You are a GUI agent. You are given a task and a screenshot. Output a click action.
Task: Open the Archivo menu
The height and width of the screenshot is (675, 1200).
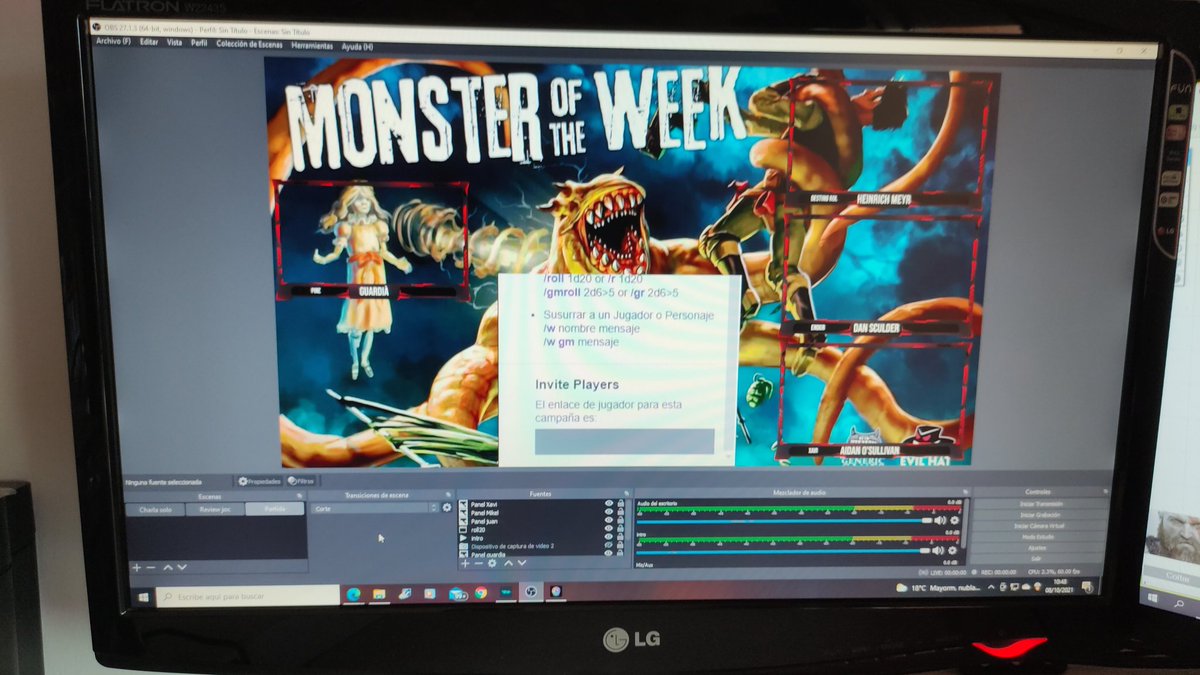(113, 42)
